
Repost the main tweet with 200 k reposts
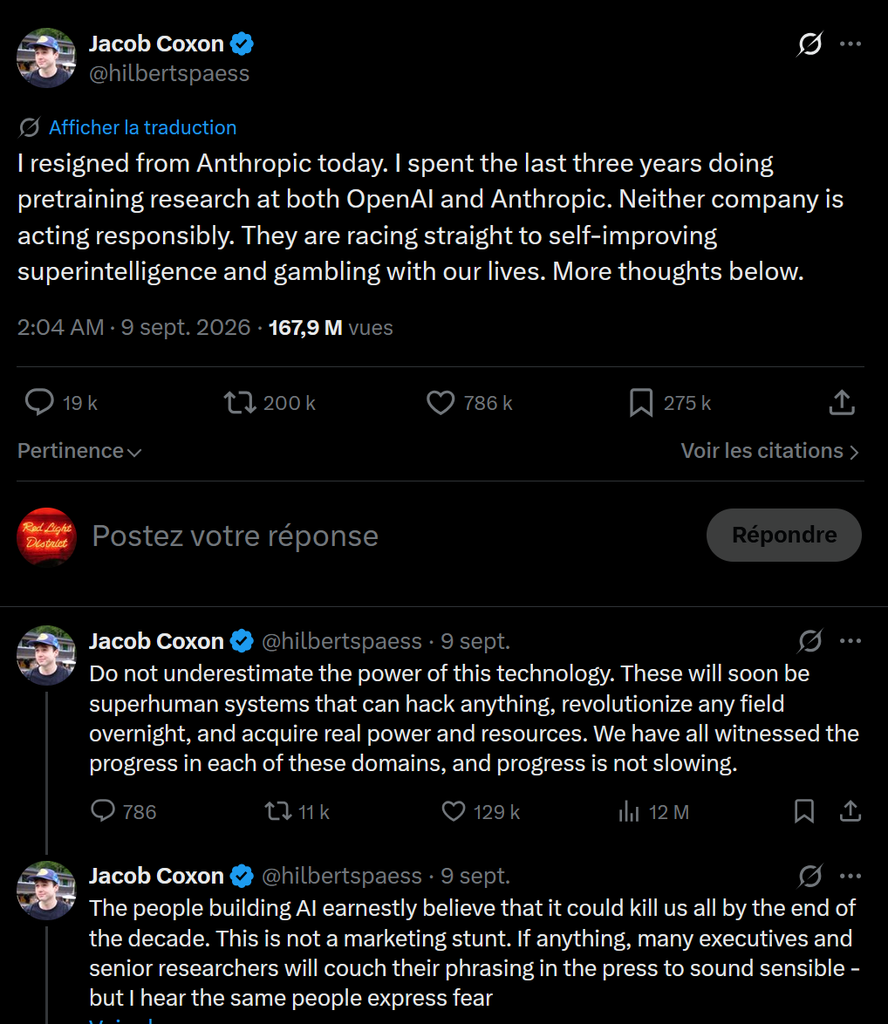(x=240, y=402)
